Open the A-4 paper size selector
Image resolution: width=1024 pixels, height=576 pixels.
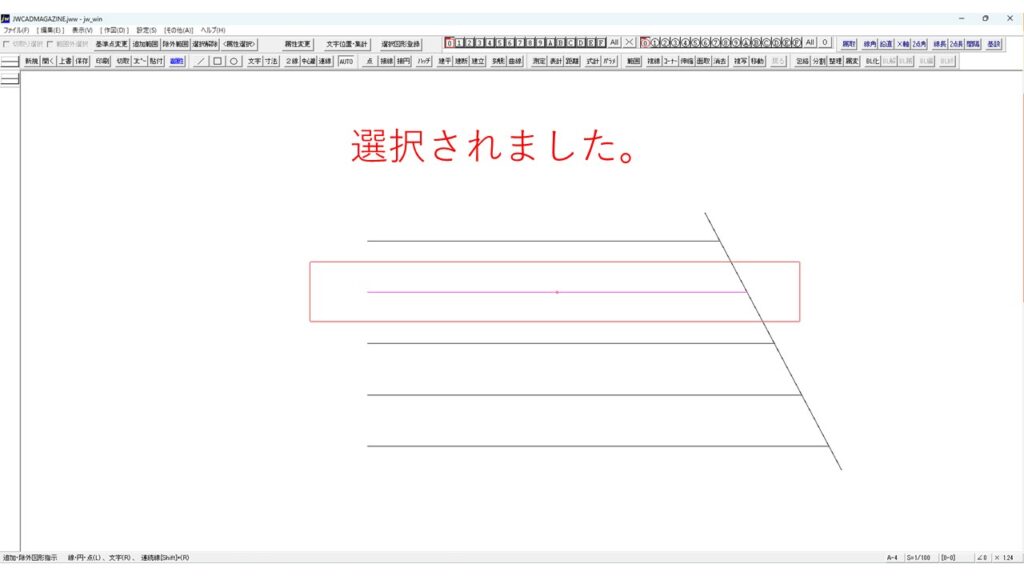click(891, 557)
